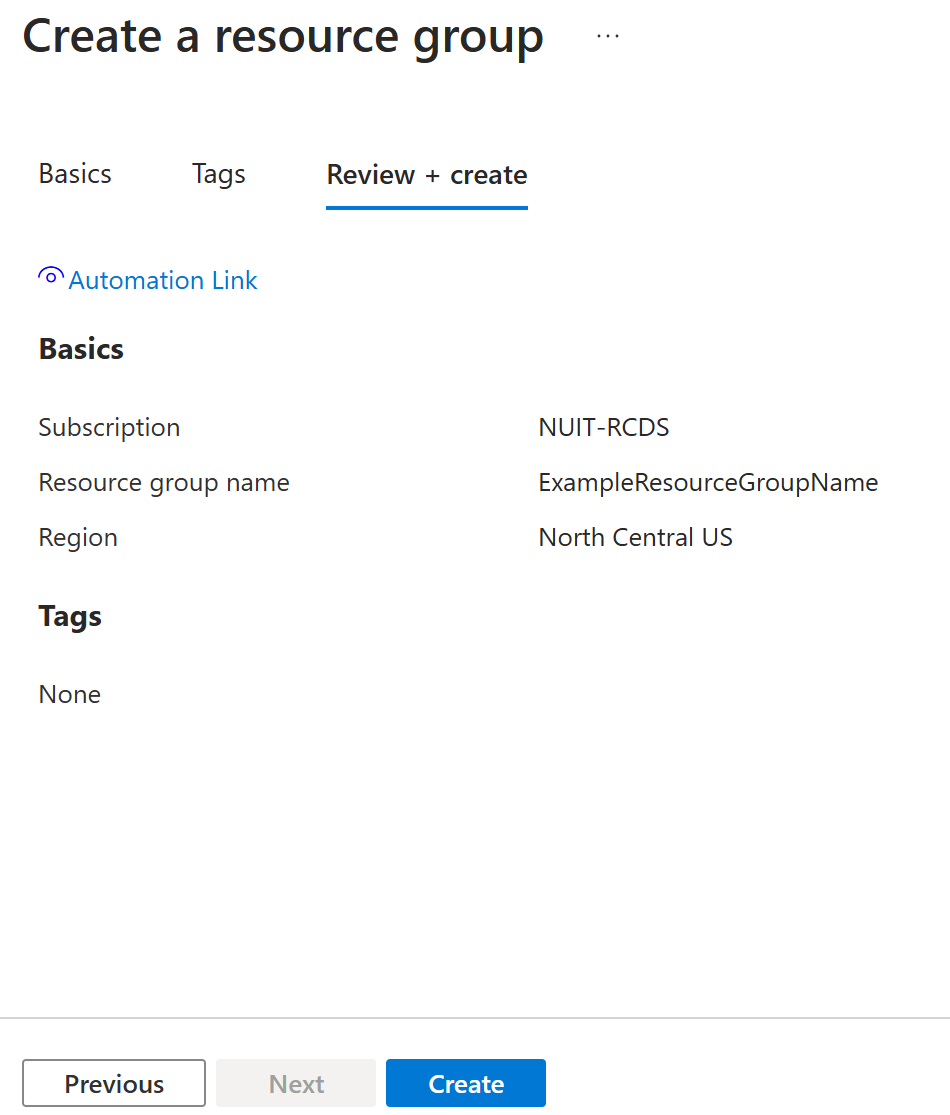
Task: Click the horizontal divider above the footer buttons
Action: point(475,1018)
